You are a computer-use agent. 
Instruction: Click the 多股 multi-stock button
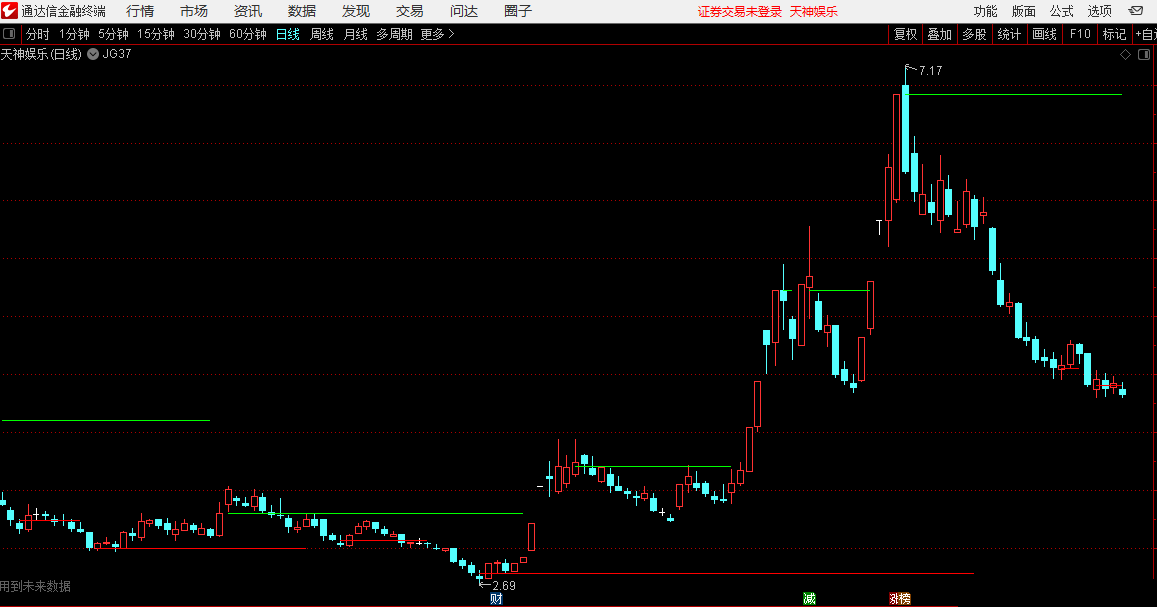[x=974, y=34]
